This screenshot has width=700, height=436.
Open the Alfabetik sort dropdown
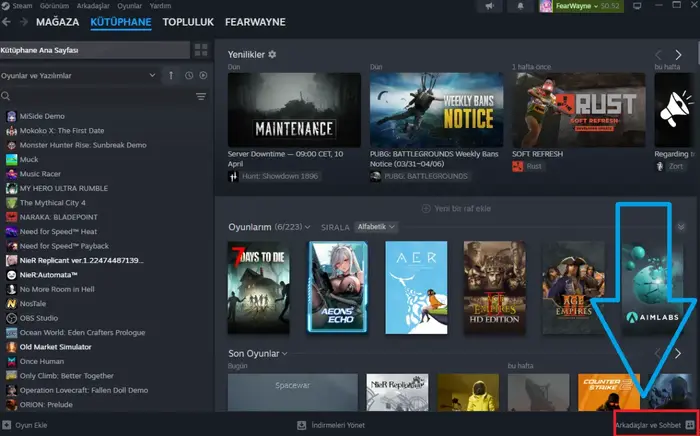[x=376, y=227]
